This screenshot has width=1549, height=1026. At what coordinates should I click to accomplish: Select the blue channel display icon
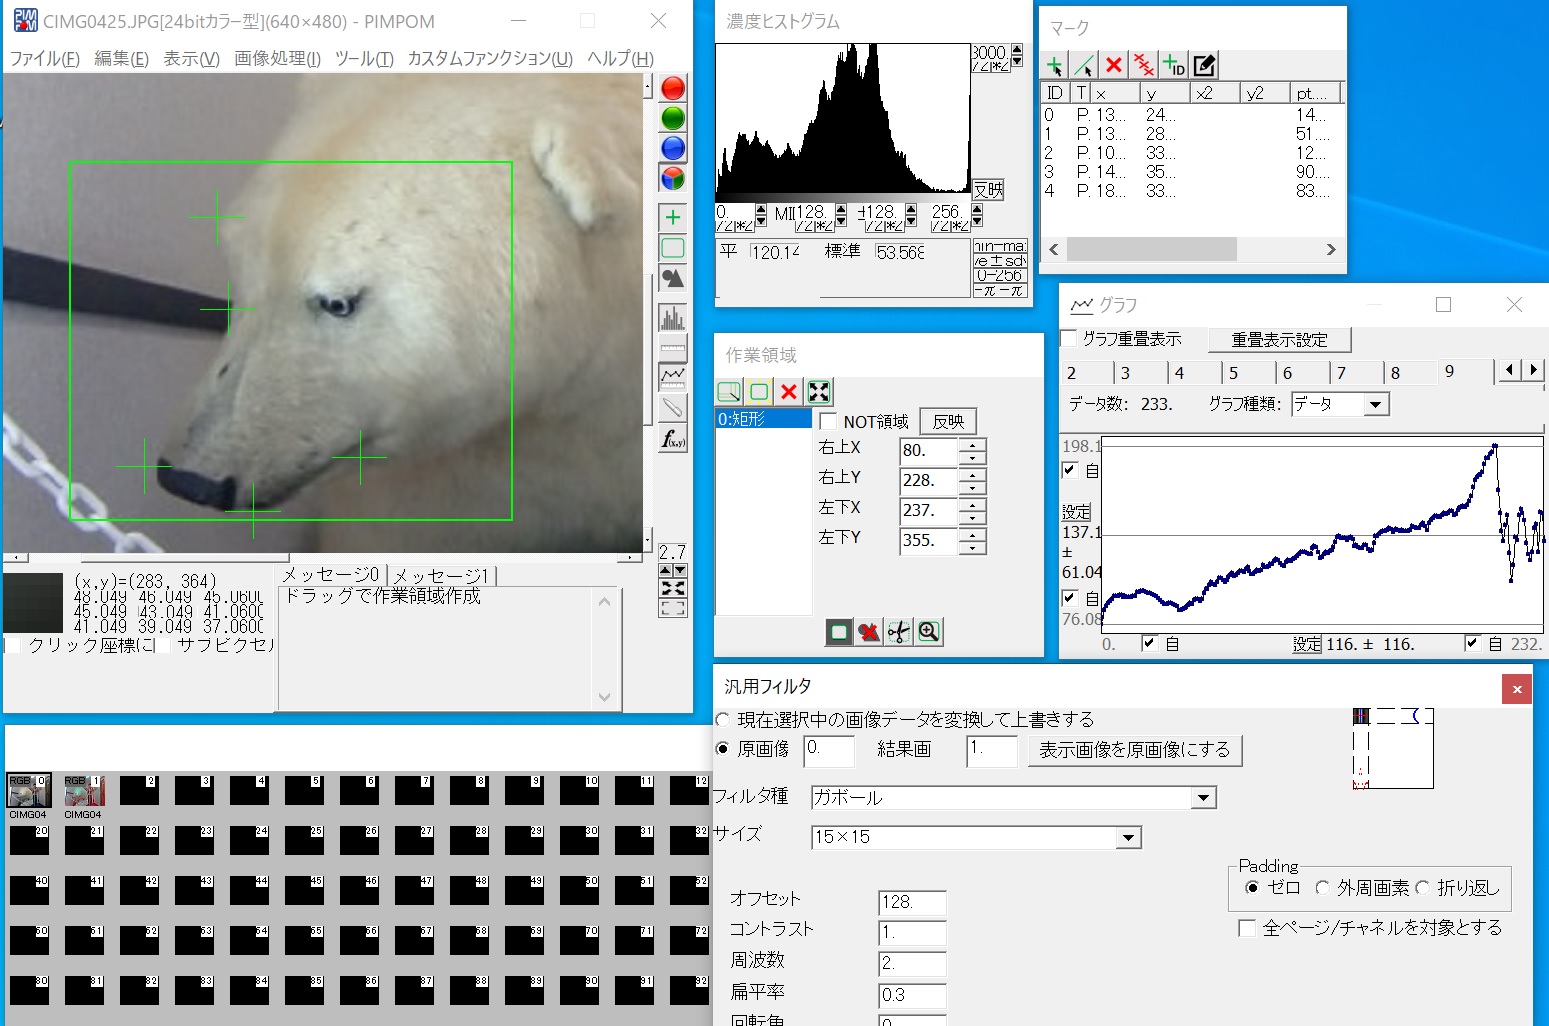pos(672,147)
